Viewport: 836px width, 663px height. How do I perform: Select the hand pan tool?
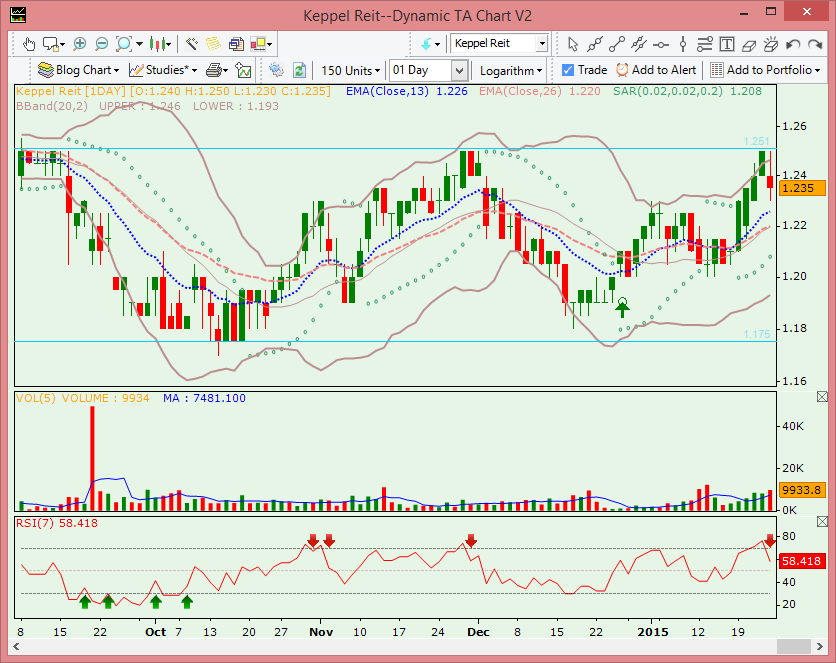click(x=29, y=44)
